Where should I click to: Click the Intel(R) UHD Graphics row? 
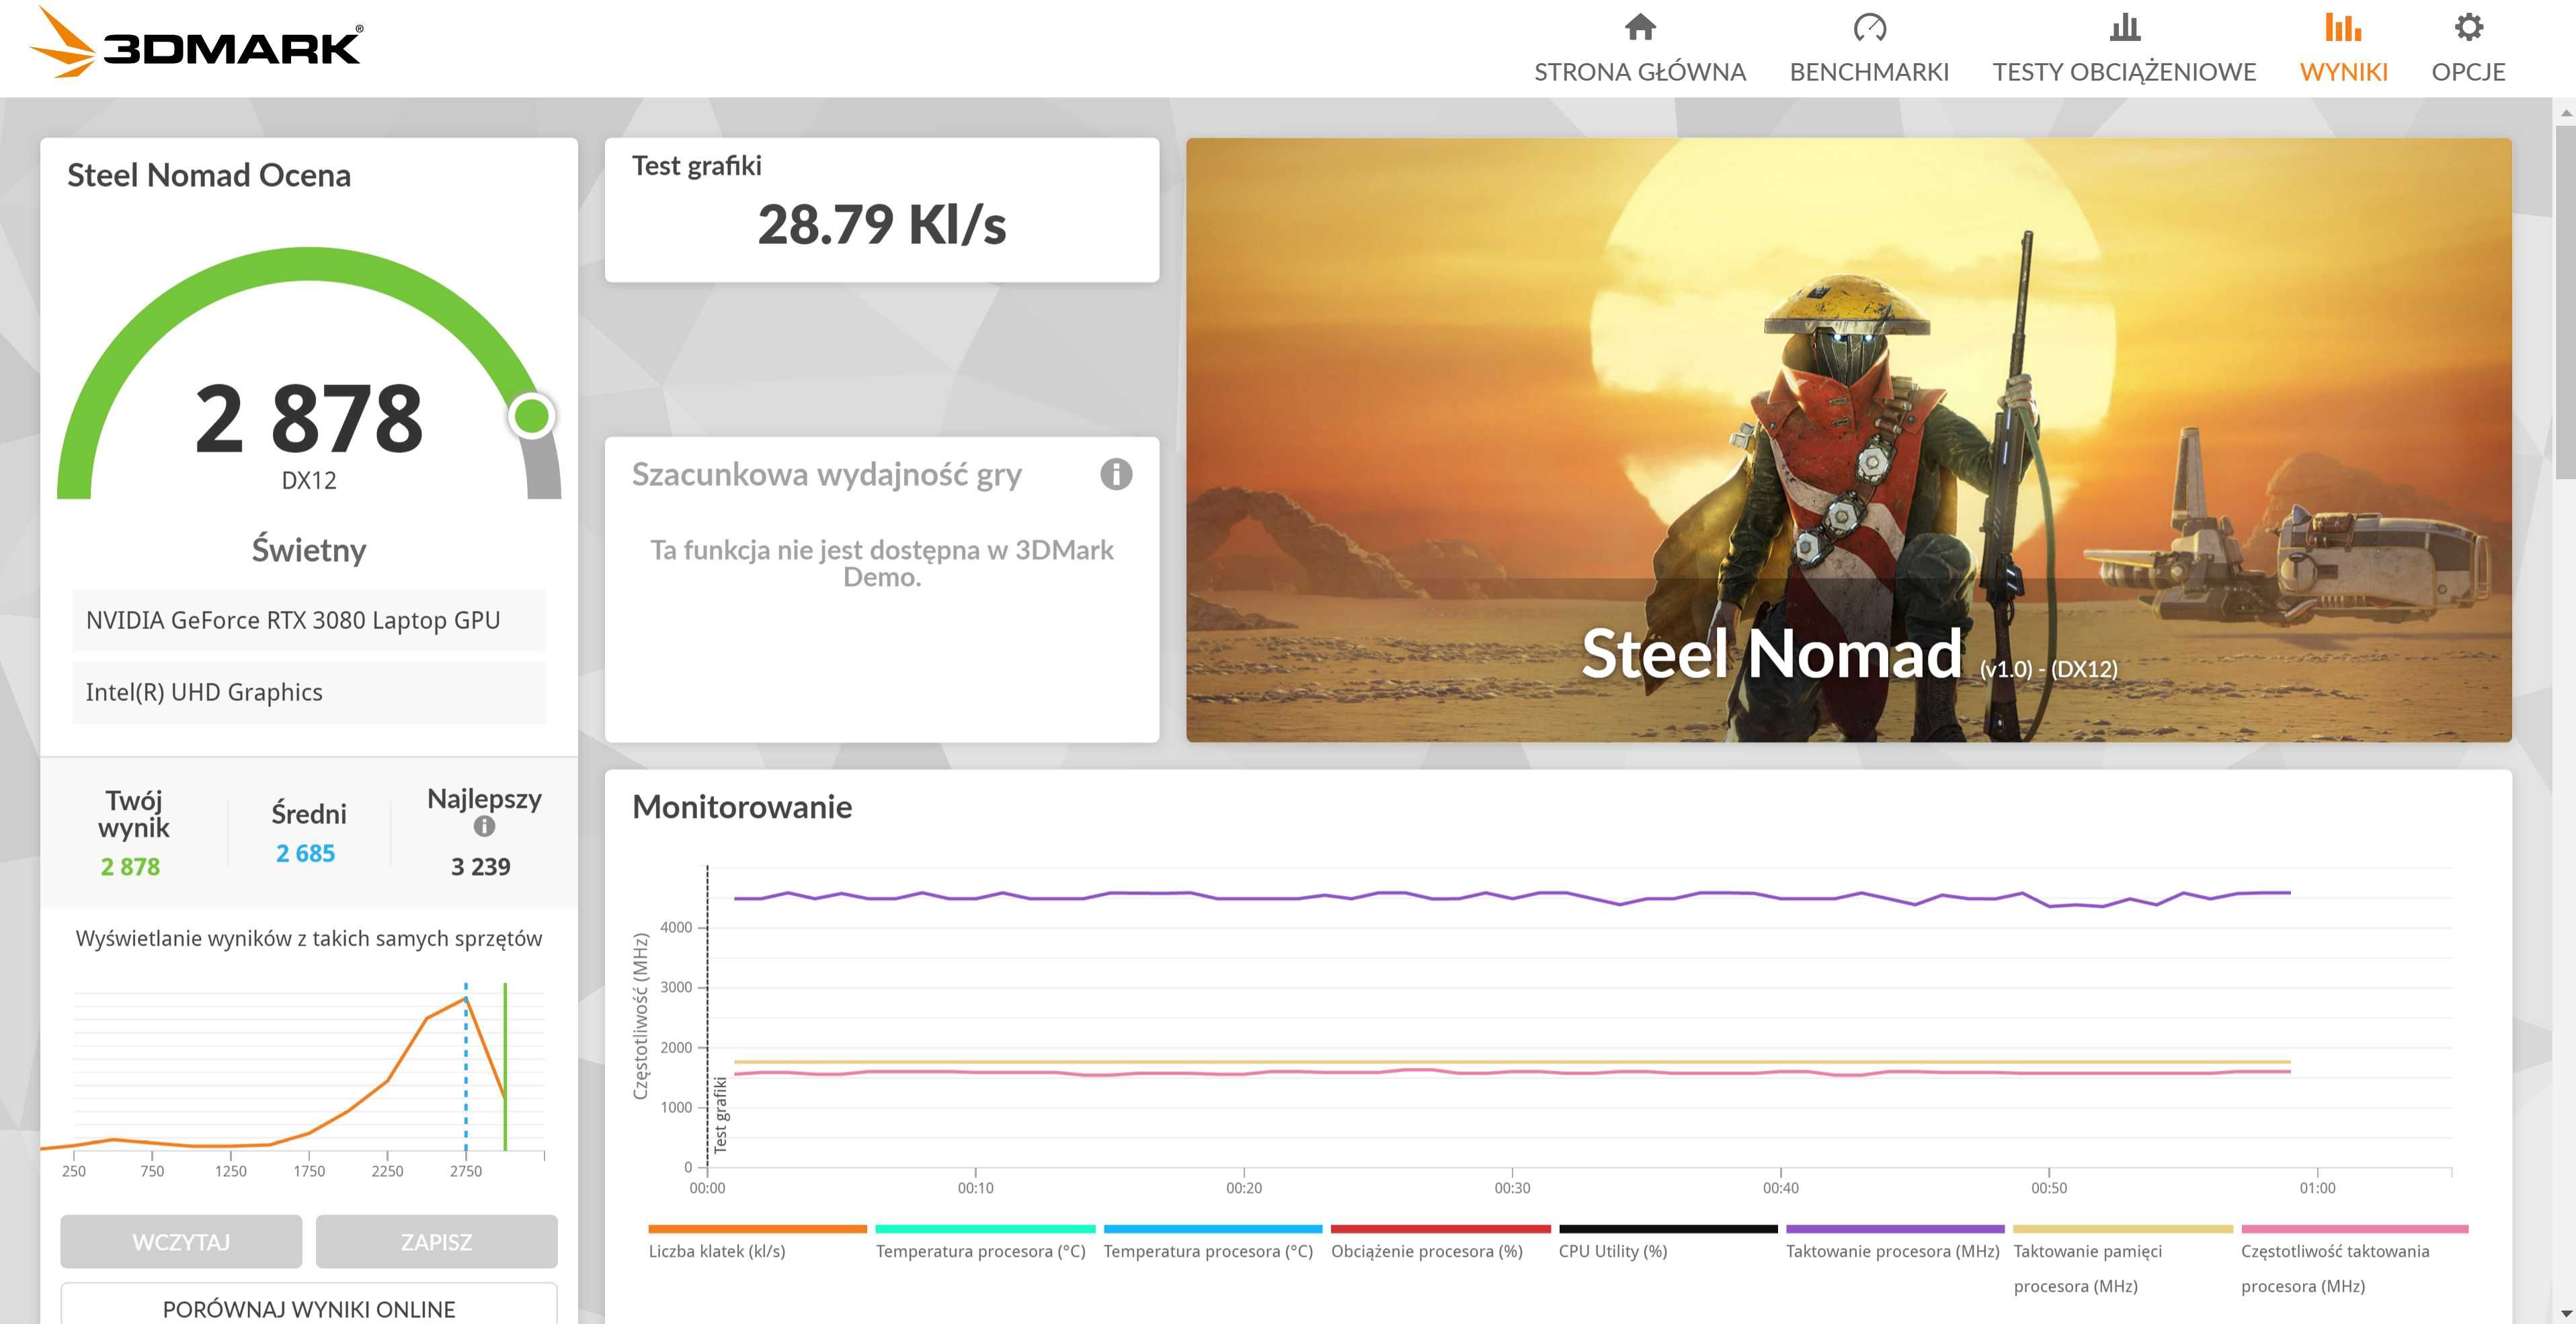click(x=309, y=692)
